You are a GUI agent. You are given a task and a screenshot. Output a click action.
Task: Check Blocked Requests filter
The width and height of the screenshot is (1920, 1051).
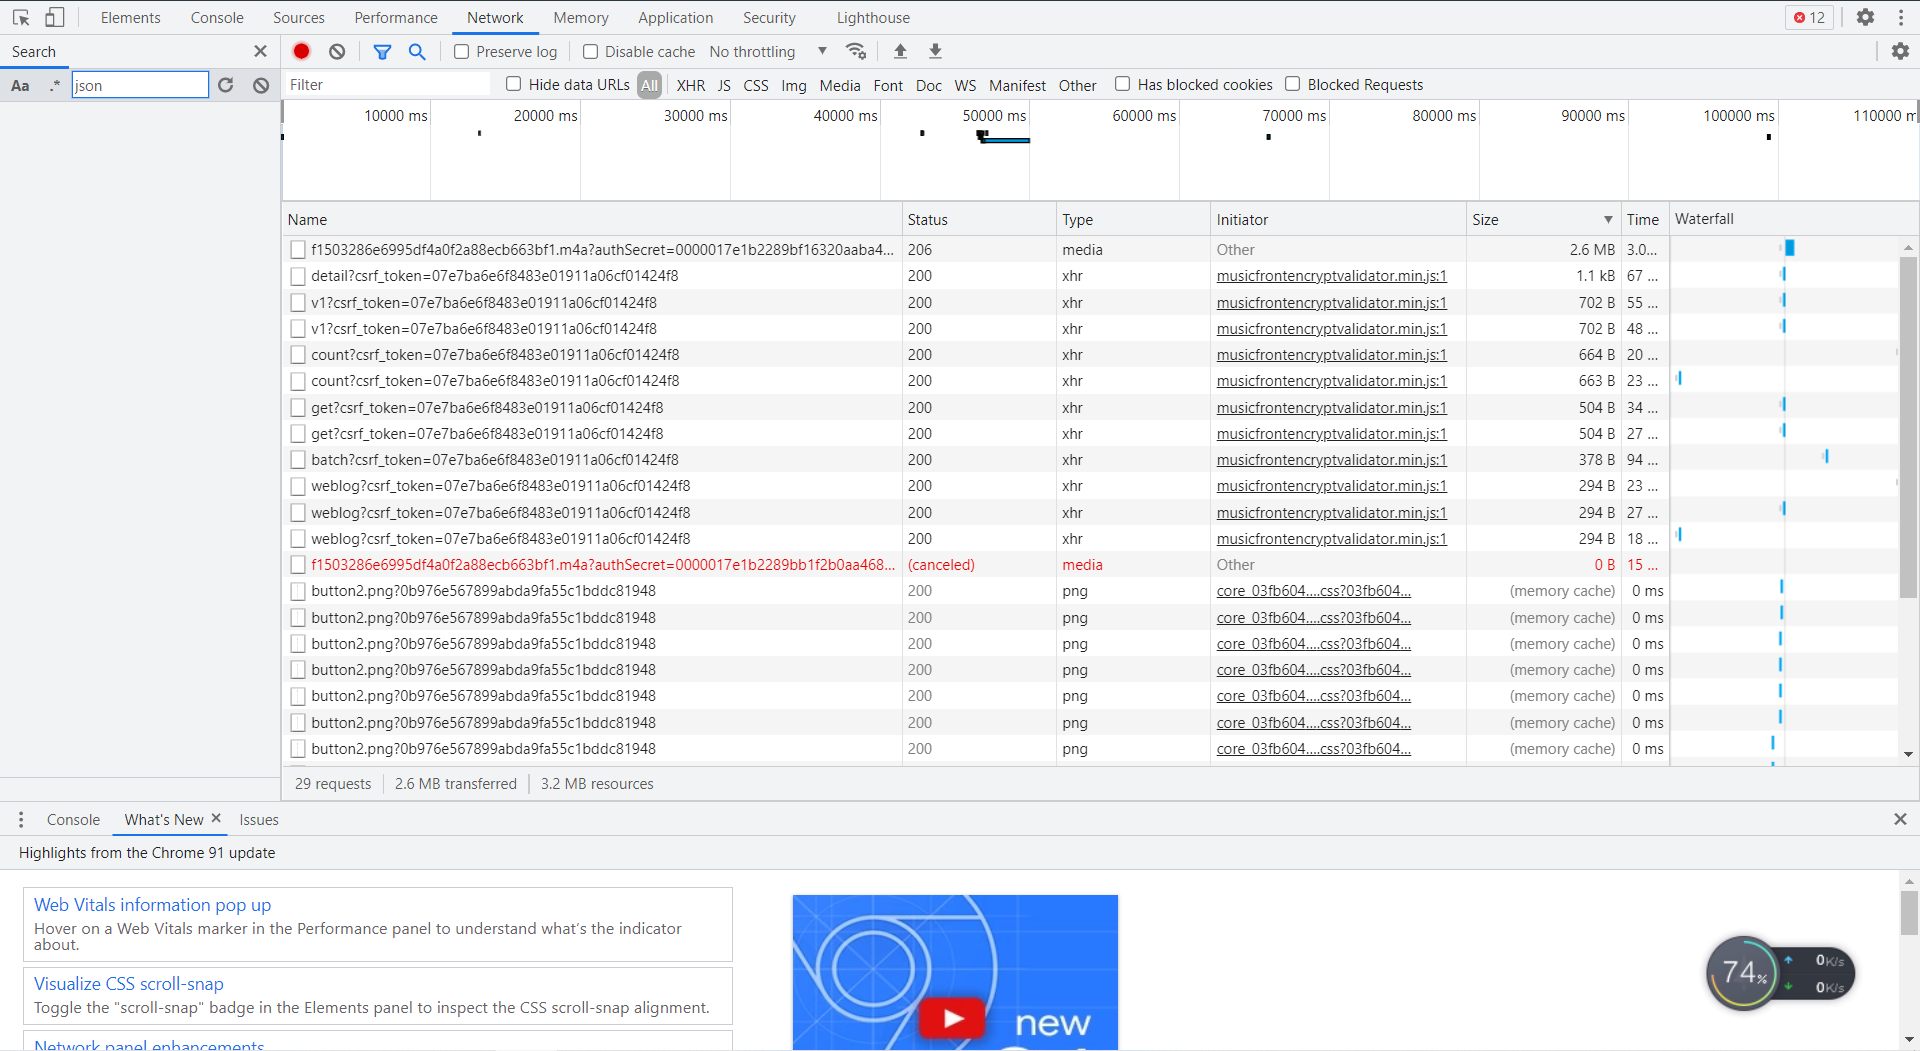pyautogui.click(x=1292, y=84)
